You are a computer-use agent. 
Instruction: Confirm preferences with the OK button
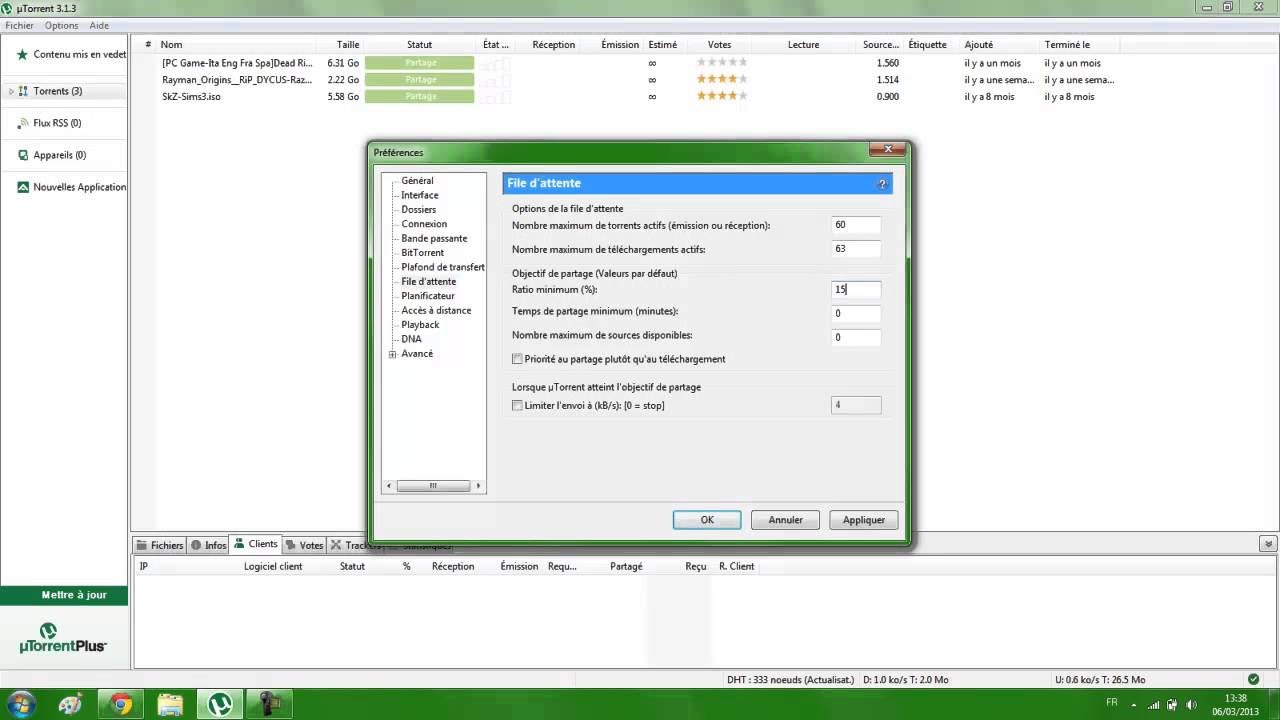click(707, 520)
